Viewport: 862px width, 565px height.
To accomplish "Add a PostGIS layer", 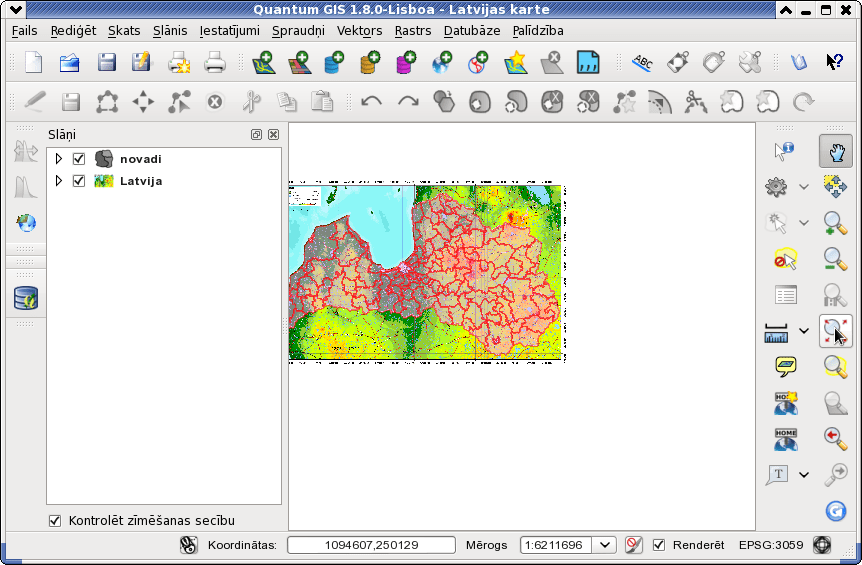I will click(x=334, y=62).
